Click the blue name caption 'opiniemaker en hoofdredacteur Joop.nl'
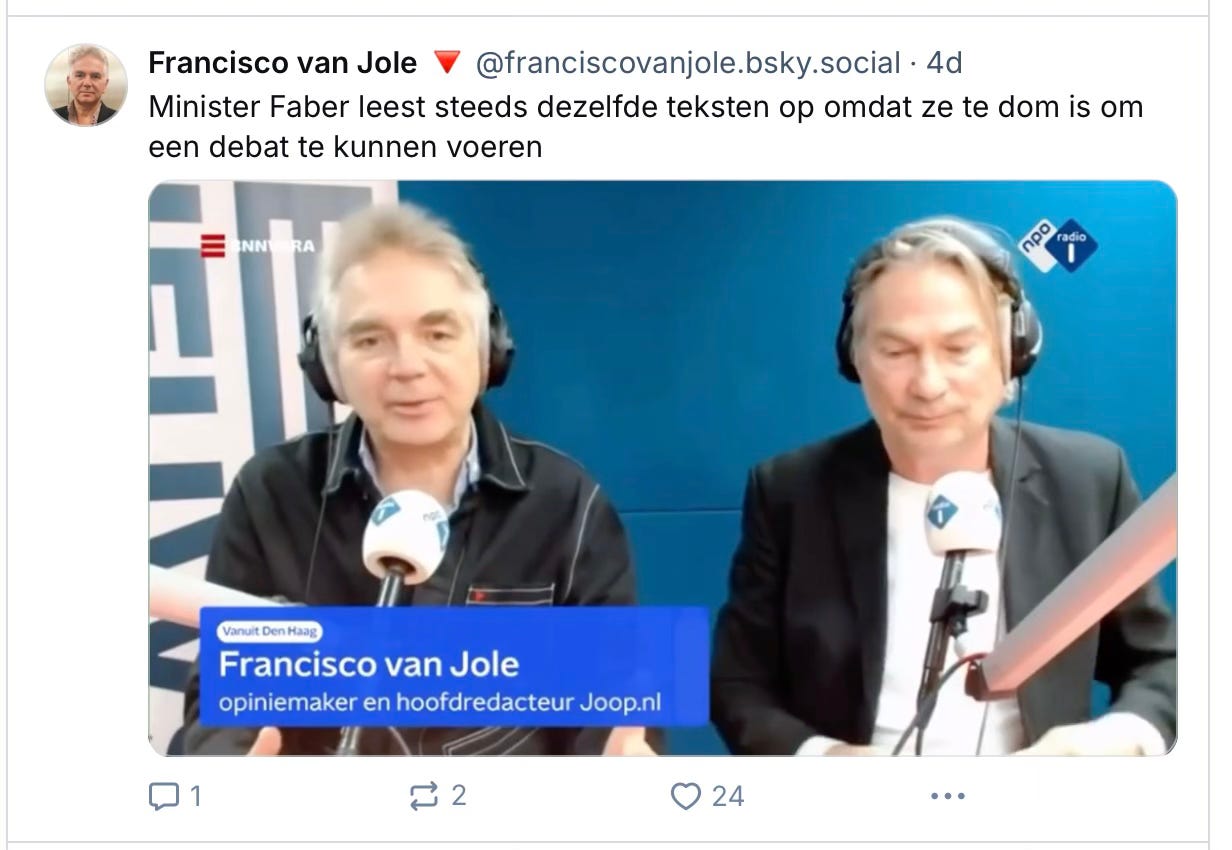This screenshot has width=1232, height=850. [x=440, y=703]
